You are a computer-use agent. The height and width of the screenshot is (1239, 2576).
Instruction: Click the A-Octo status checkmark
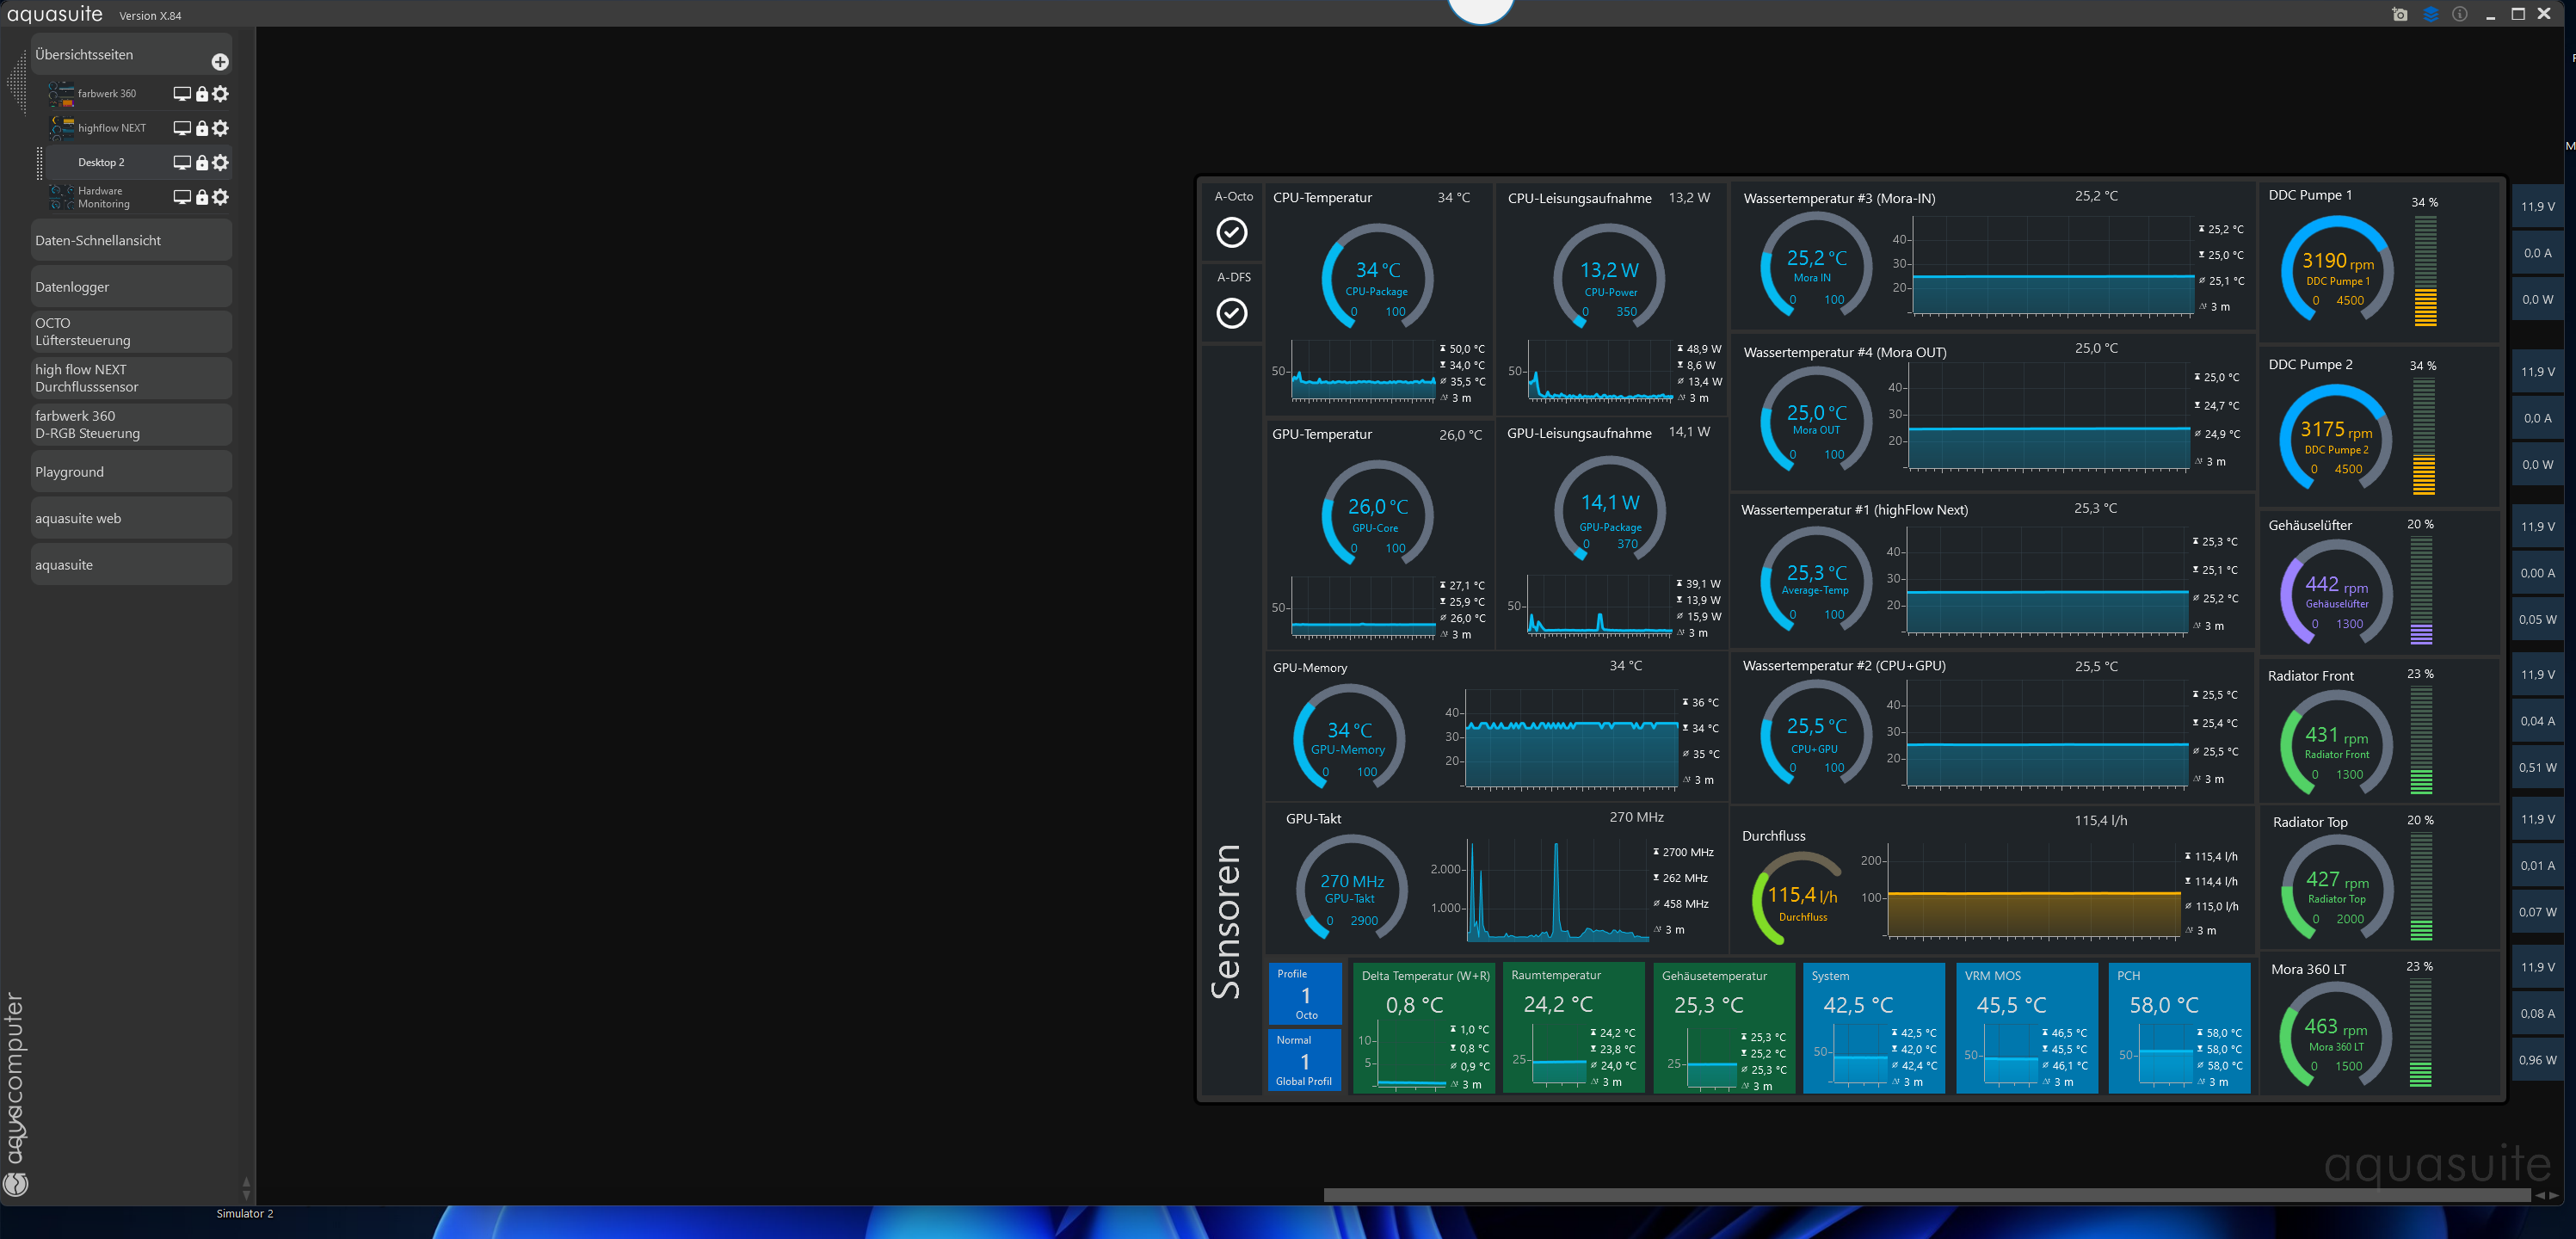(1231, 232)
